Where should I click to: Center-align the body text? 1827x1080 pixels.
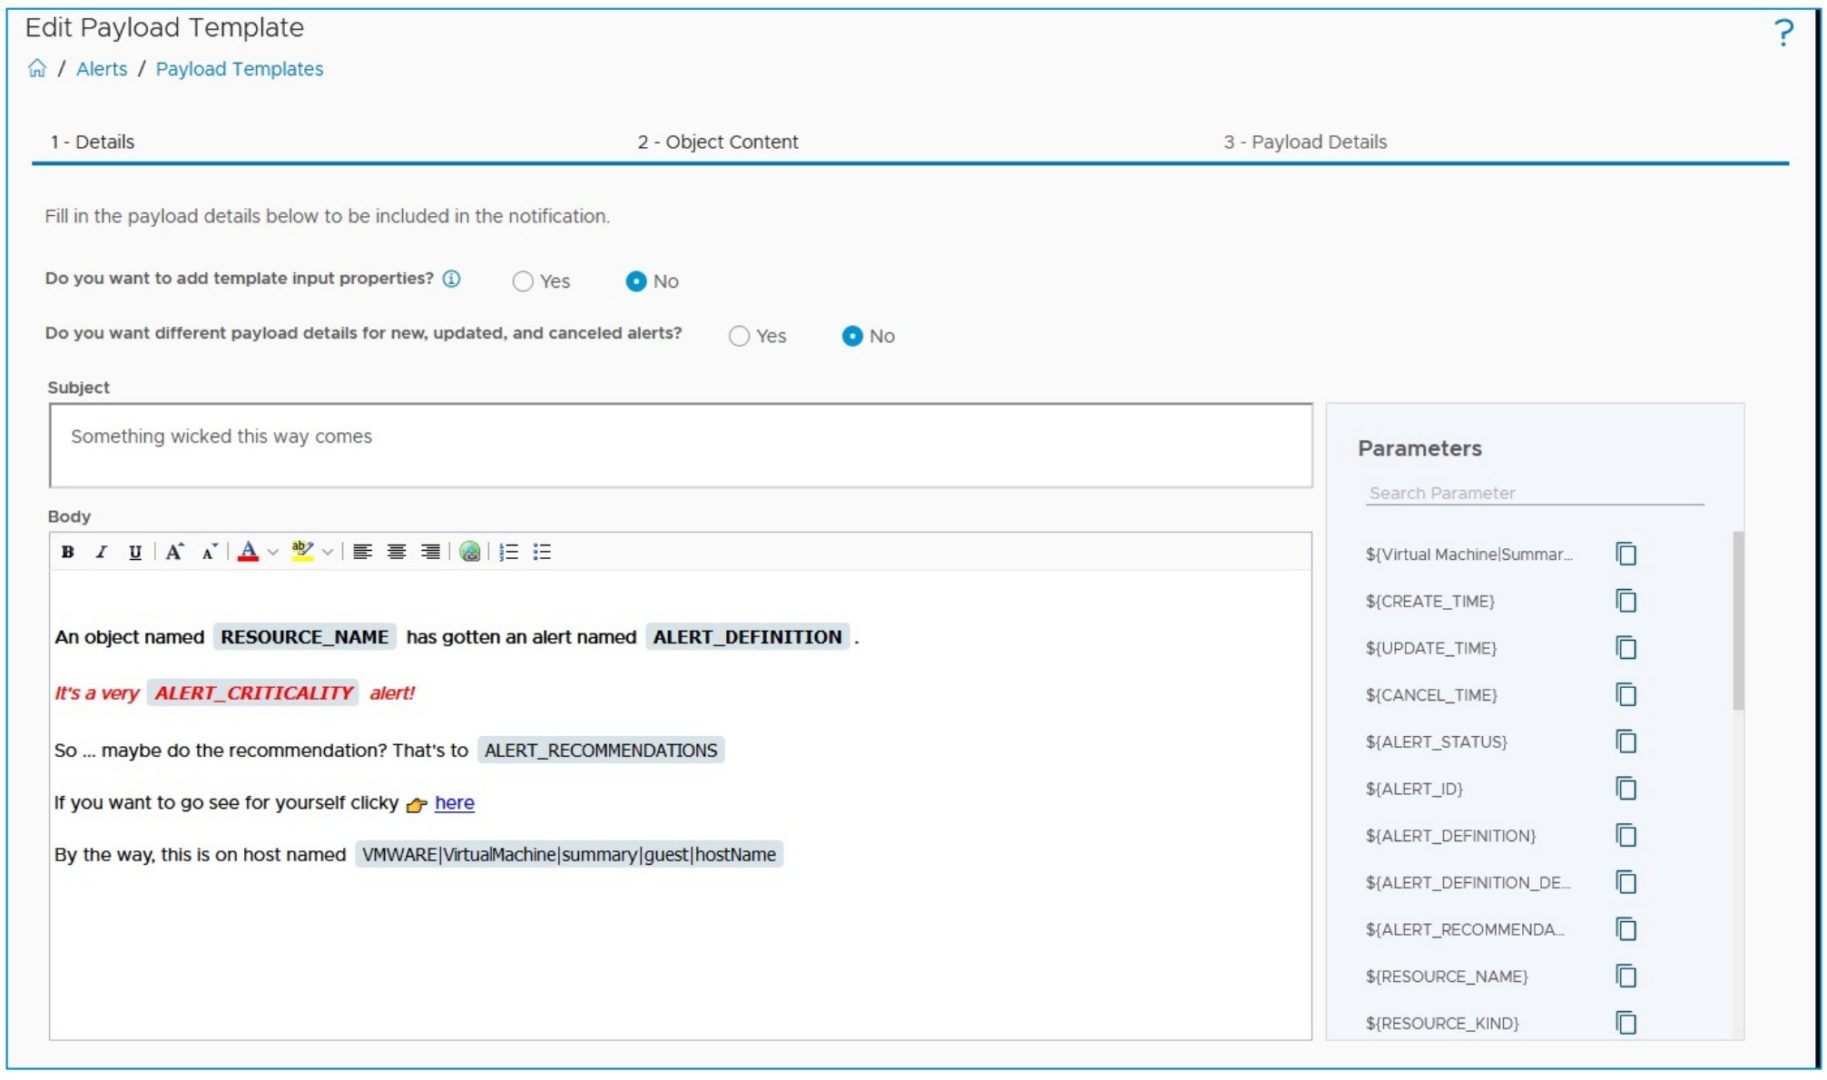coord(397,552)
